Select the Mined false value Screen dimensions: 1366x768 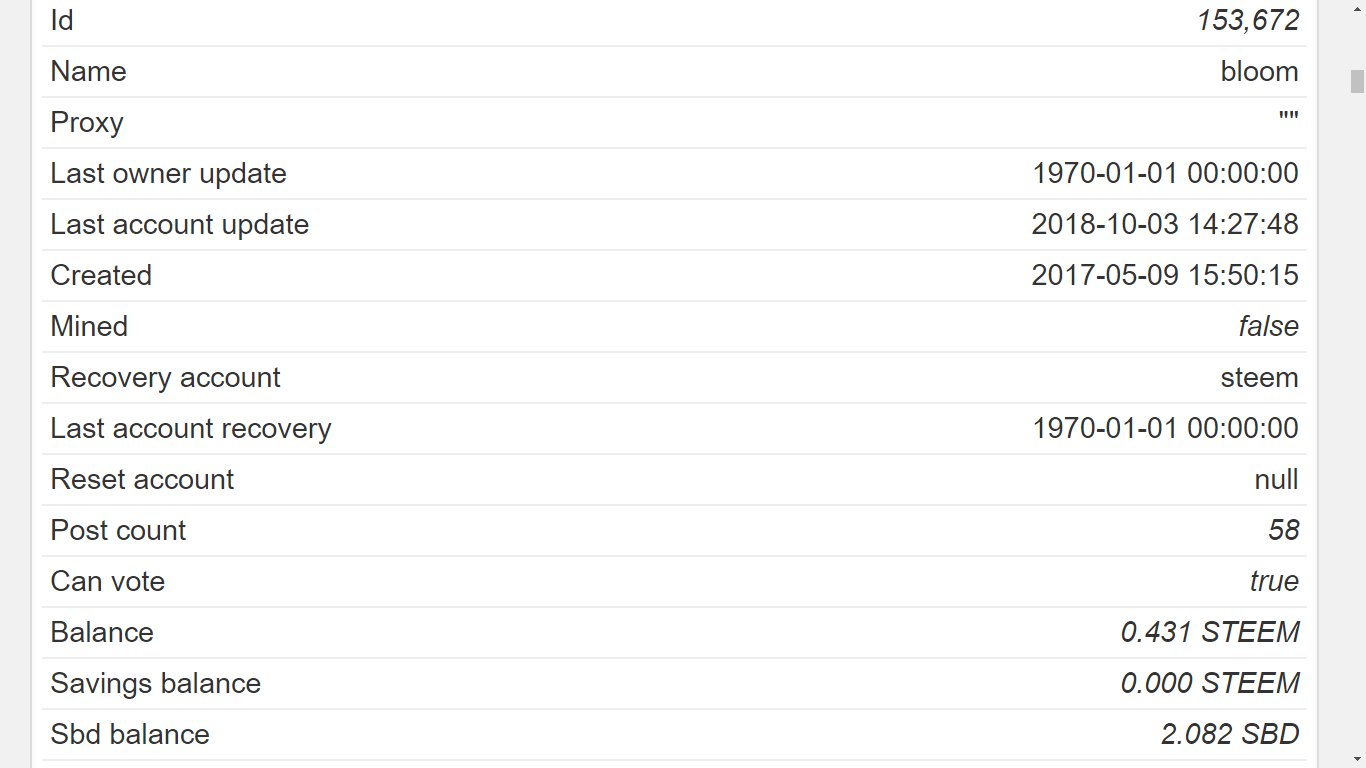tap(1268, 326)
